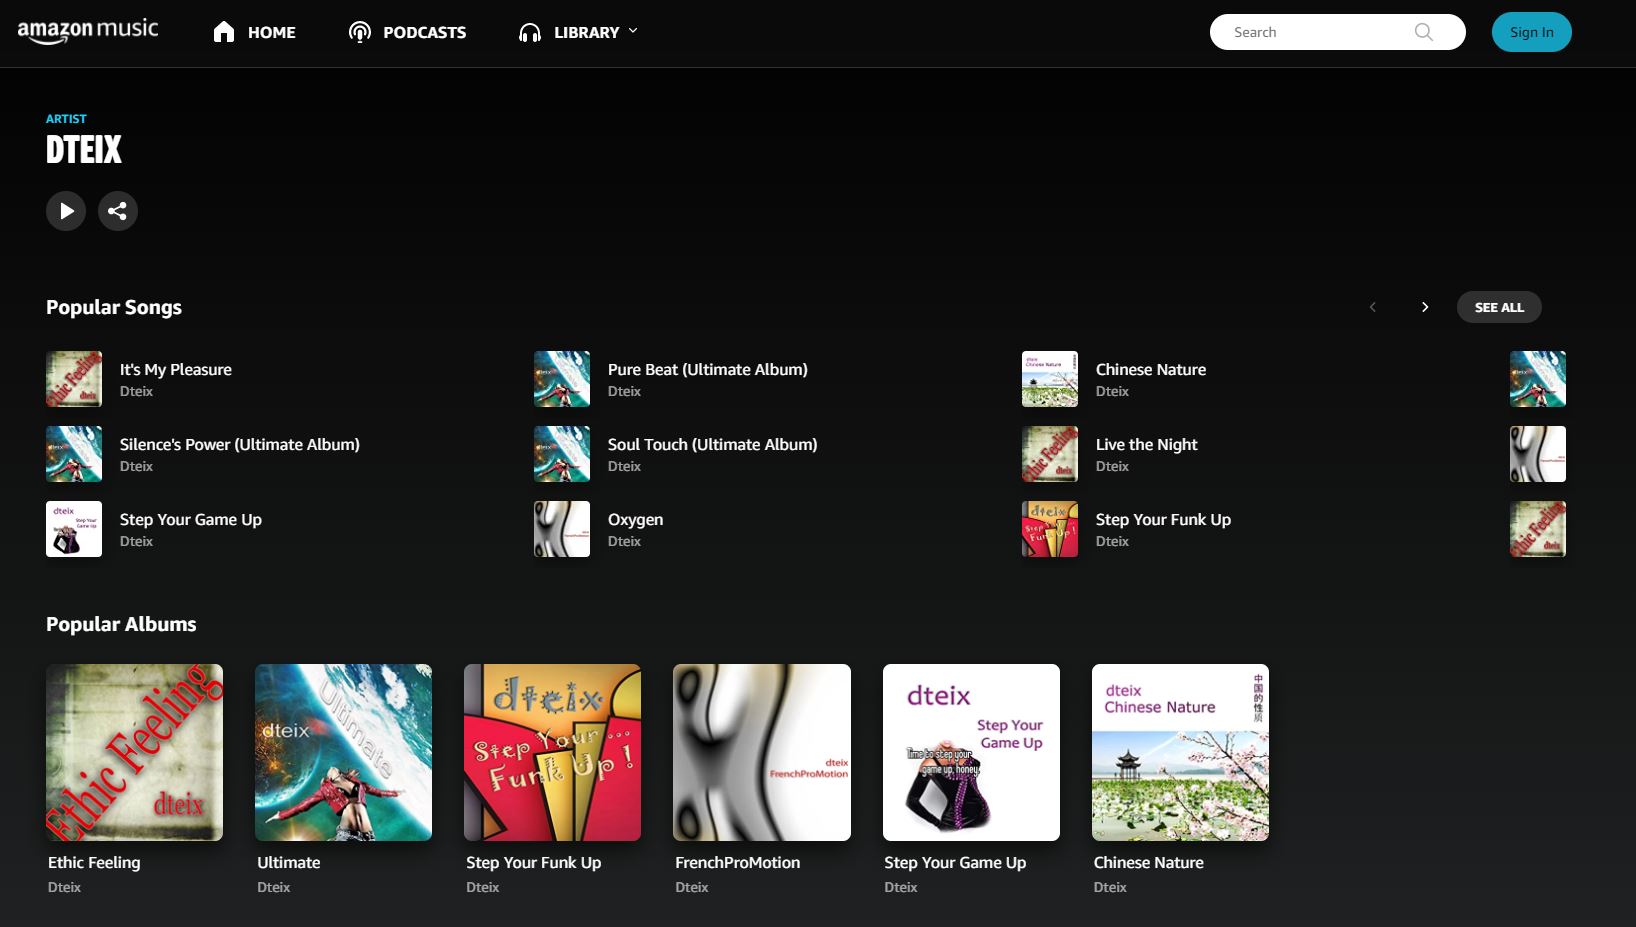
Task: Click the Ultimate album title
Action: coord(289,862)
